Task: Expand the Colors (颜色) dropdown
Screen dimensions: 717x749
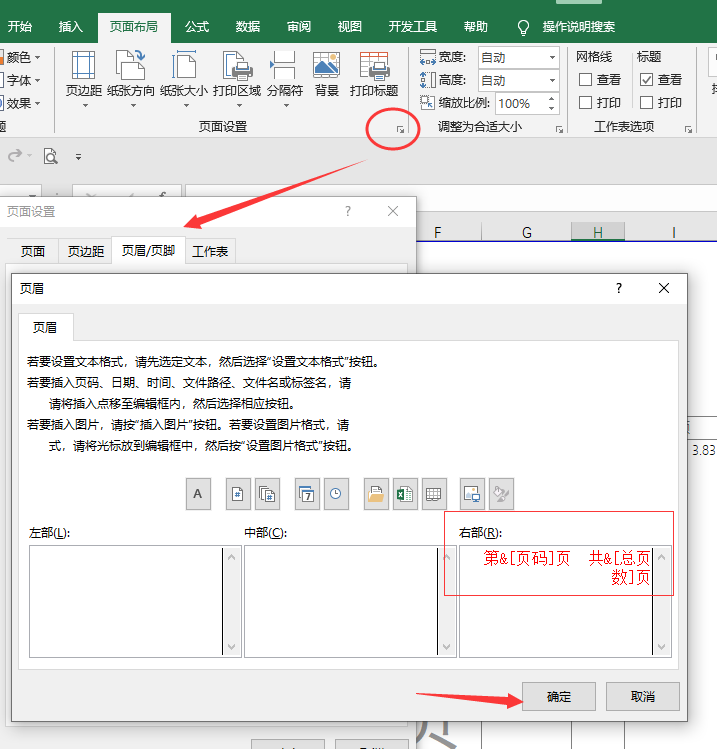Action: click(x=37, y=57)
